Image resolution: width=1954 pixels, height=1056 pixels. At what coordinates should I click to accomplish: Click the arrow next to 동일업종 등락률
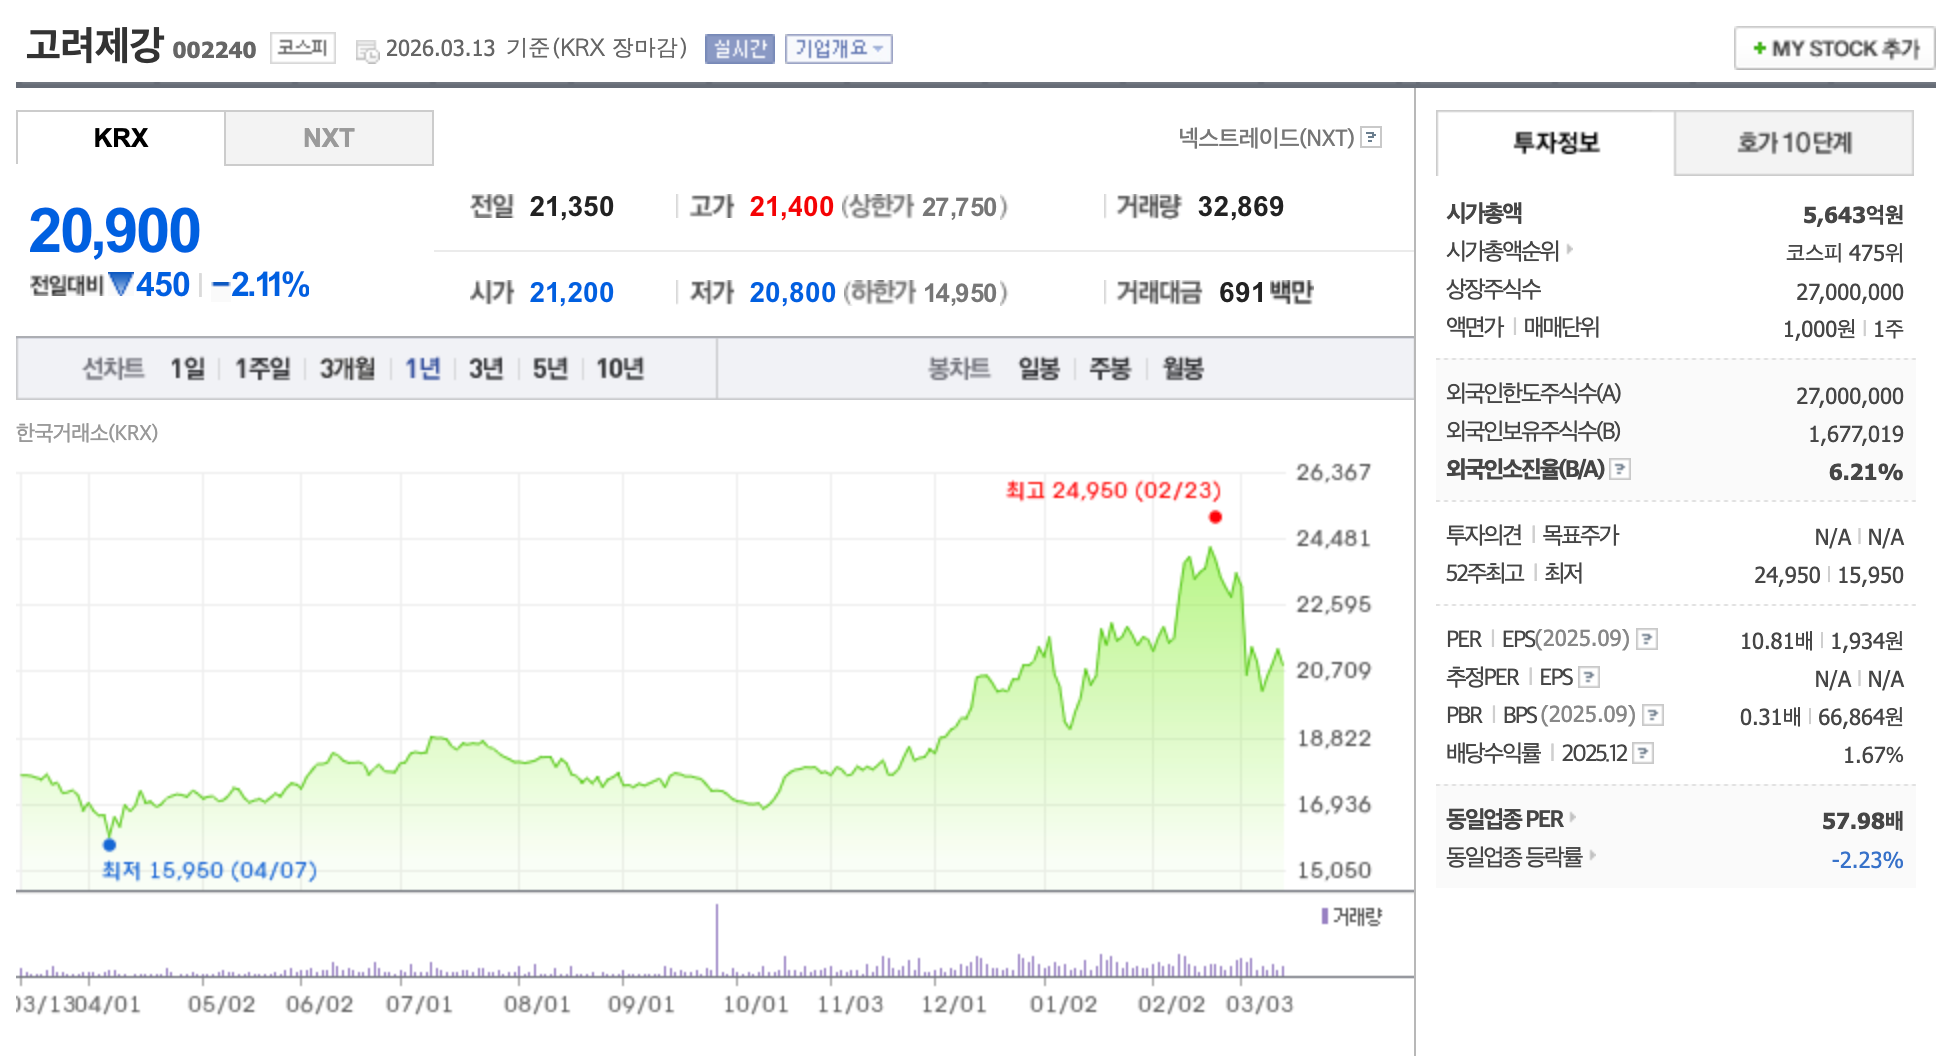[x=1592, y=855]
